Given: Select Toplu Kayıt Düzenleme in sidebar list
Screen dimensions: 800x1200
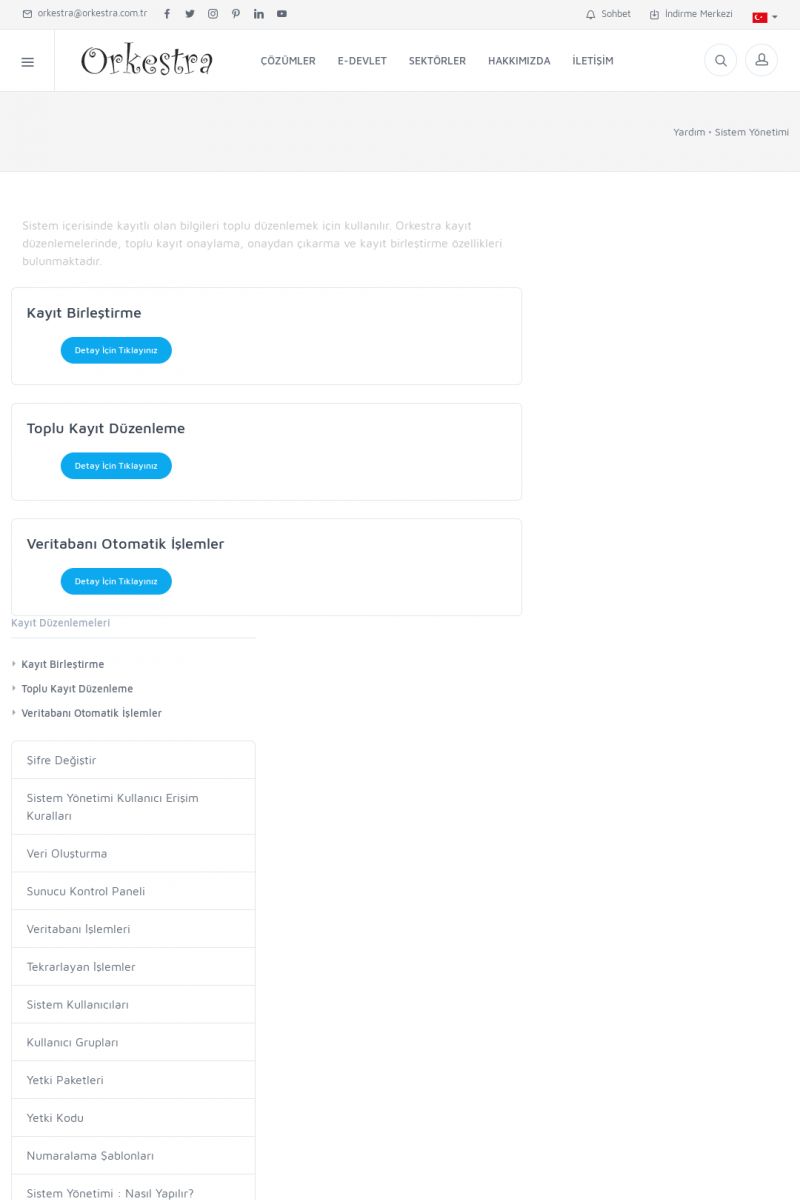Looking at the screenshot, I should (77, 689).
